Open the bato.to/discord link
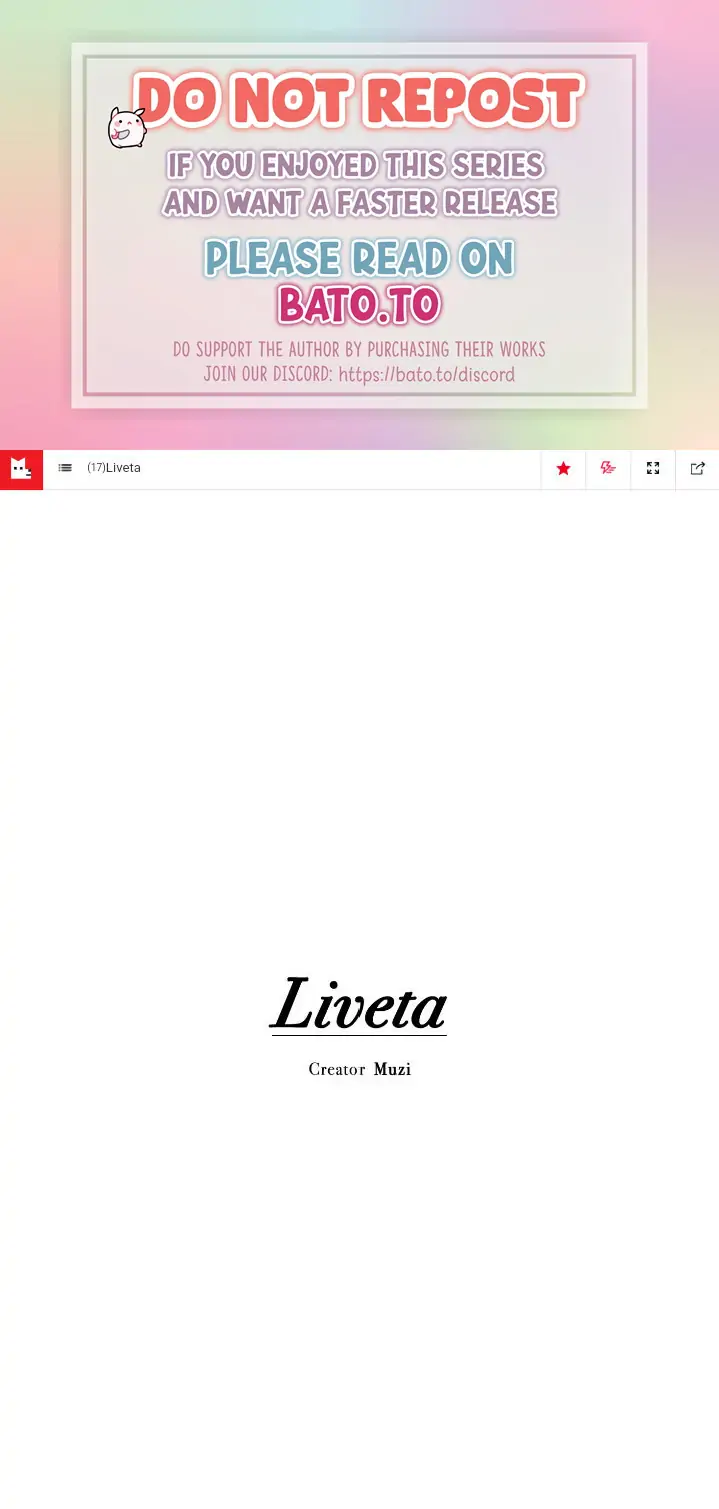Image resolution: width=719 pixels, height=1509 pixels. (426, 375)
